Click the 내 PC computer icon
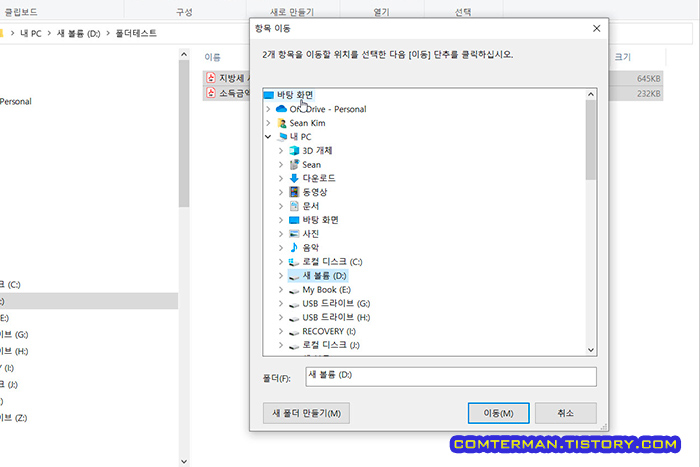 (282, 137)
